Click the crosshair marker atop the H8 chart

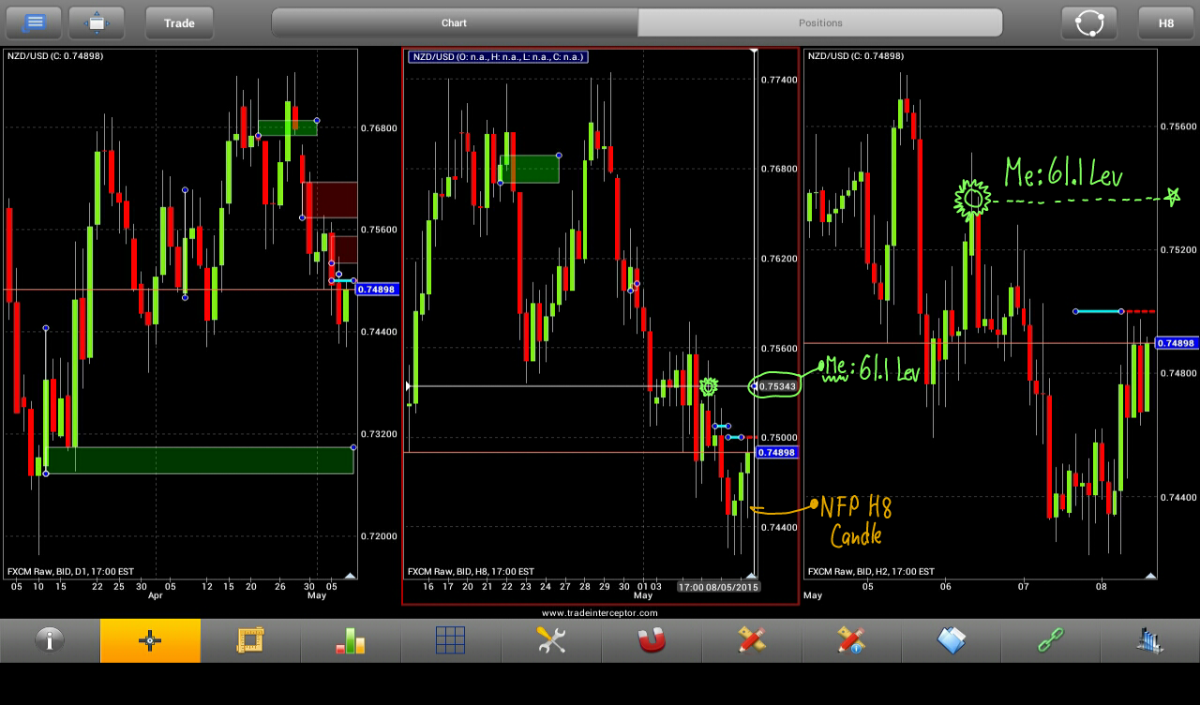(x=755, y=51)
